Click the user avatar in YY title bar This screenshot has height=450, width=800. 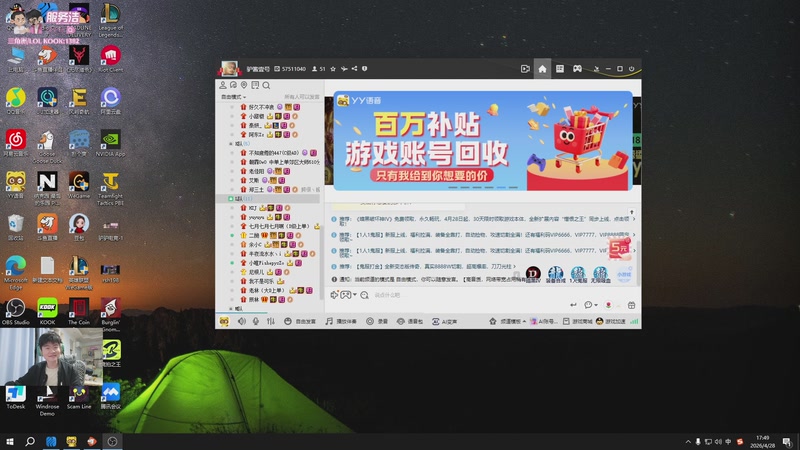point(229,69)
